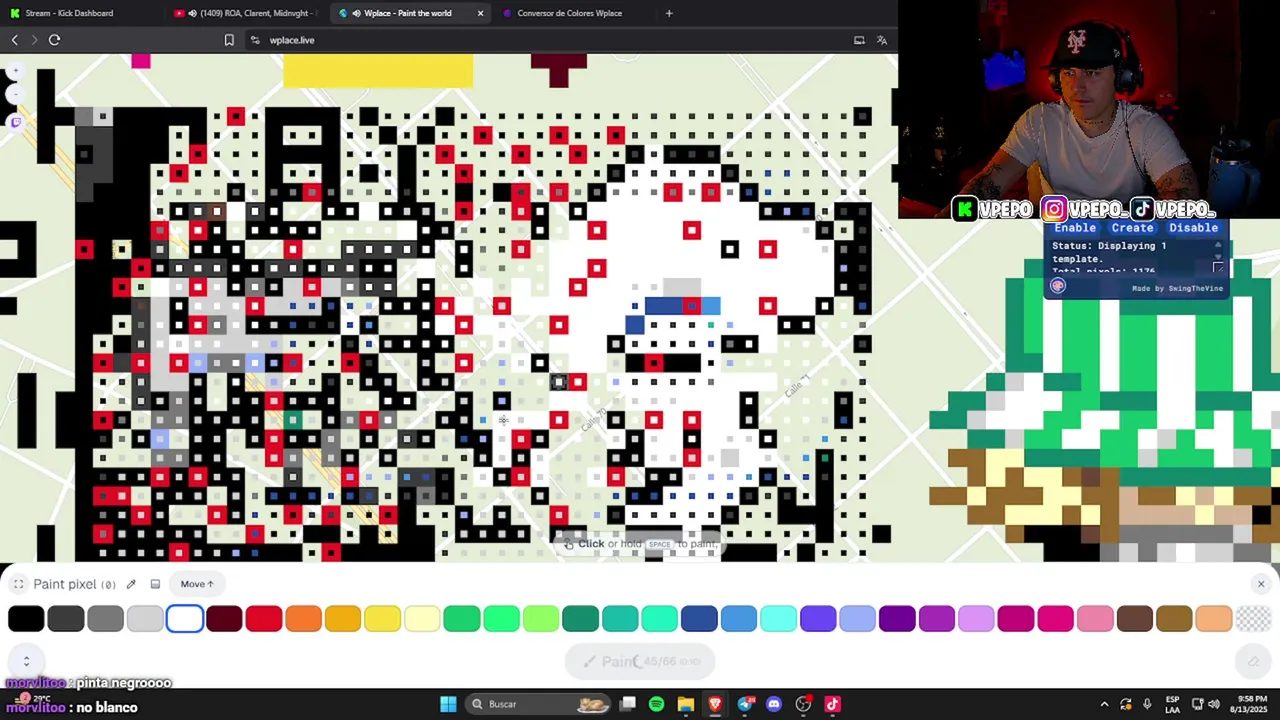
Task: Click the Blue Marble palette icon
Action: 1058,286
